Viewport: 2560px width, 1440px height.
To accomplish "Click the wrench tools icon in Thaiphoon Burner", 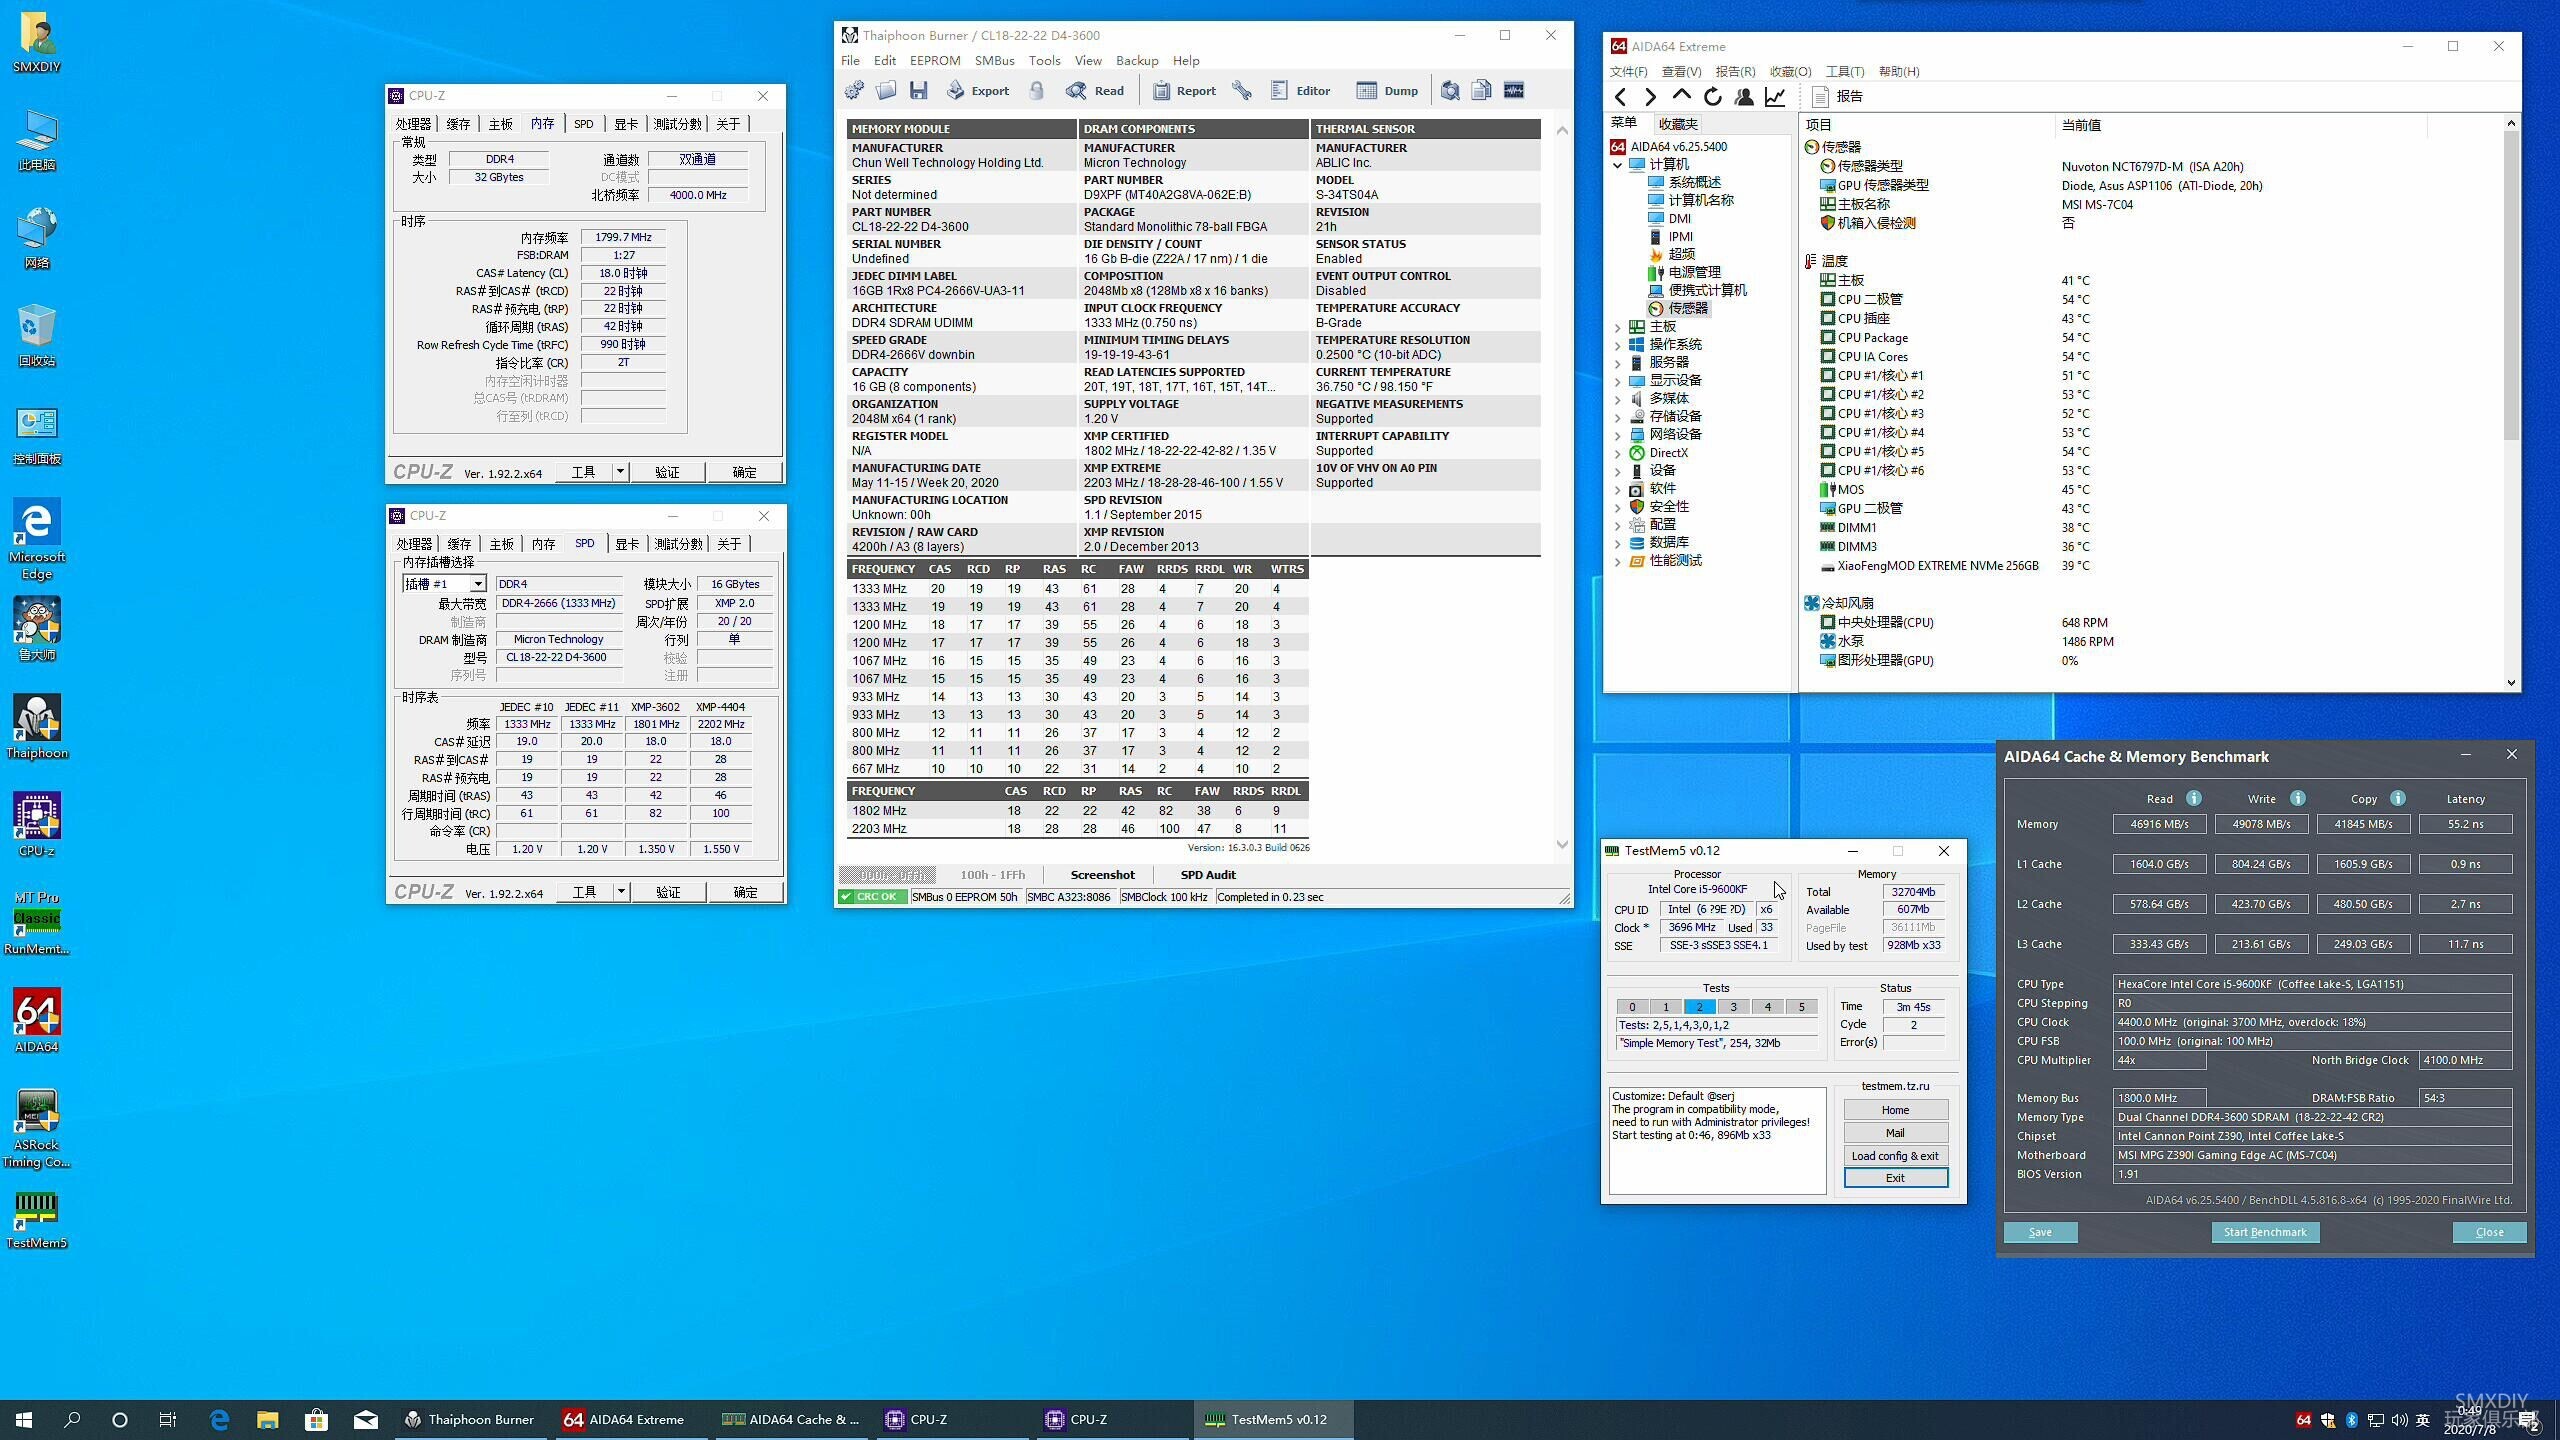I will [x=1242, y=91].
